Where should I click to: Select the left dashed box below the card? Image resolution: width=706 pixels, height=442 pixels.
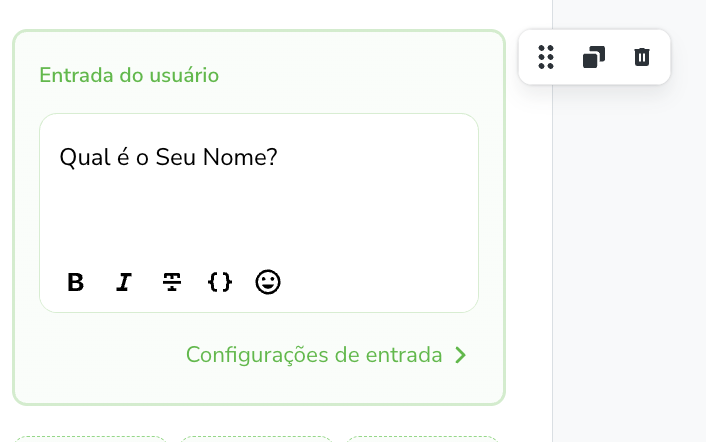[91, 438]
